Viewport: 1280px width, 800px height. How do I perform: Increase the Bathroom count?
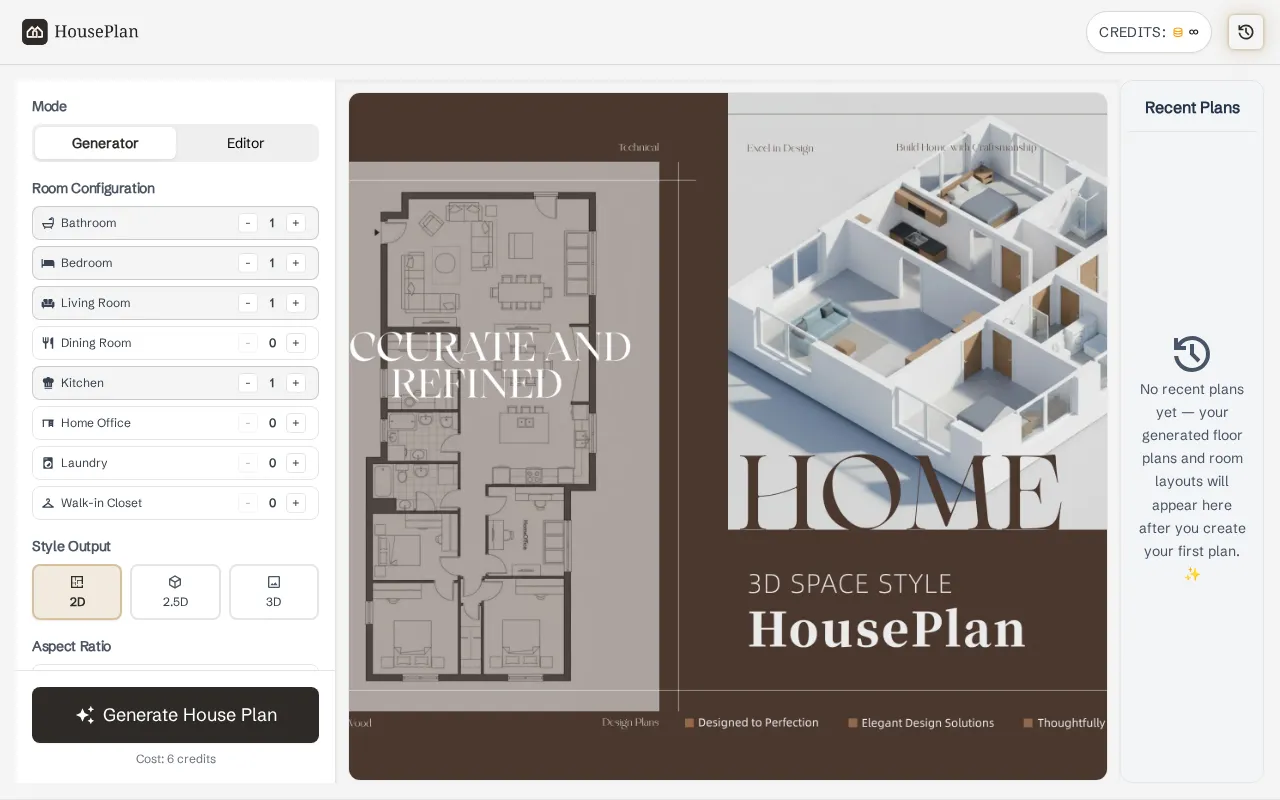pyautogui.click(x=296, y=223)
